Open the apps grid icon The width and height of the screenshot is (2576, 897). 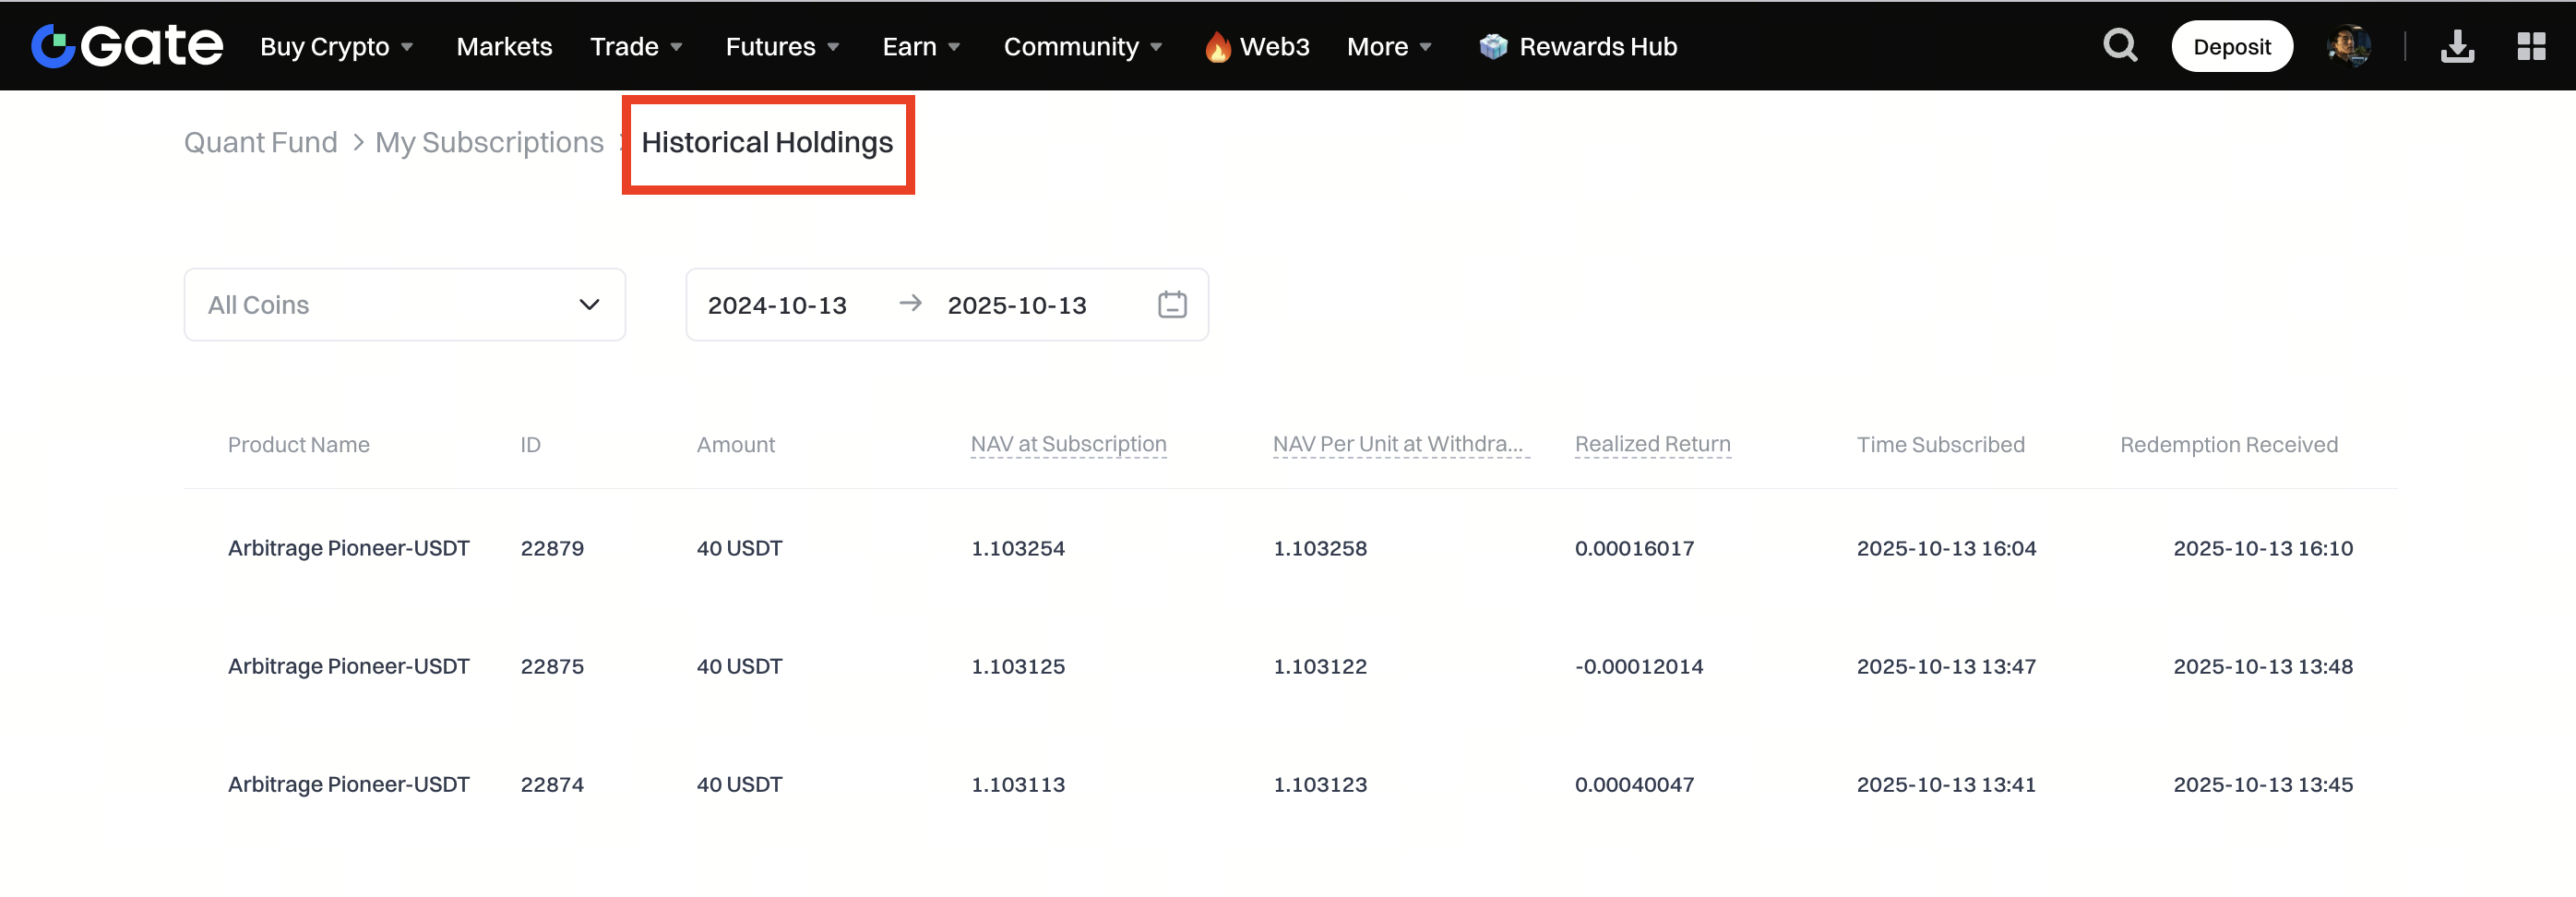2530,46
